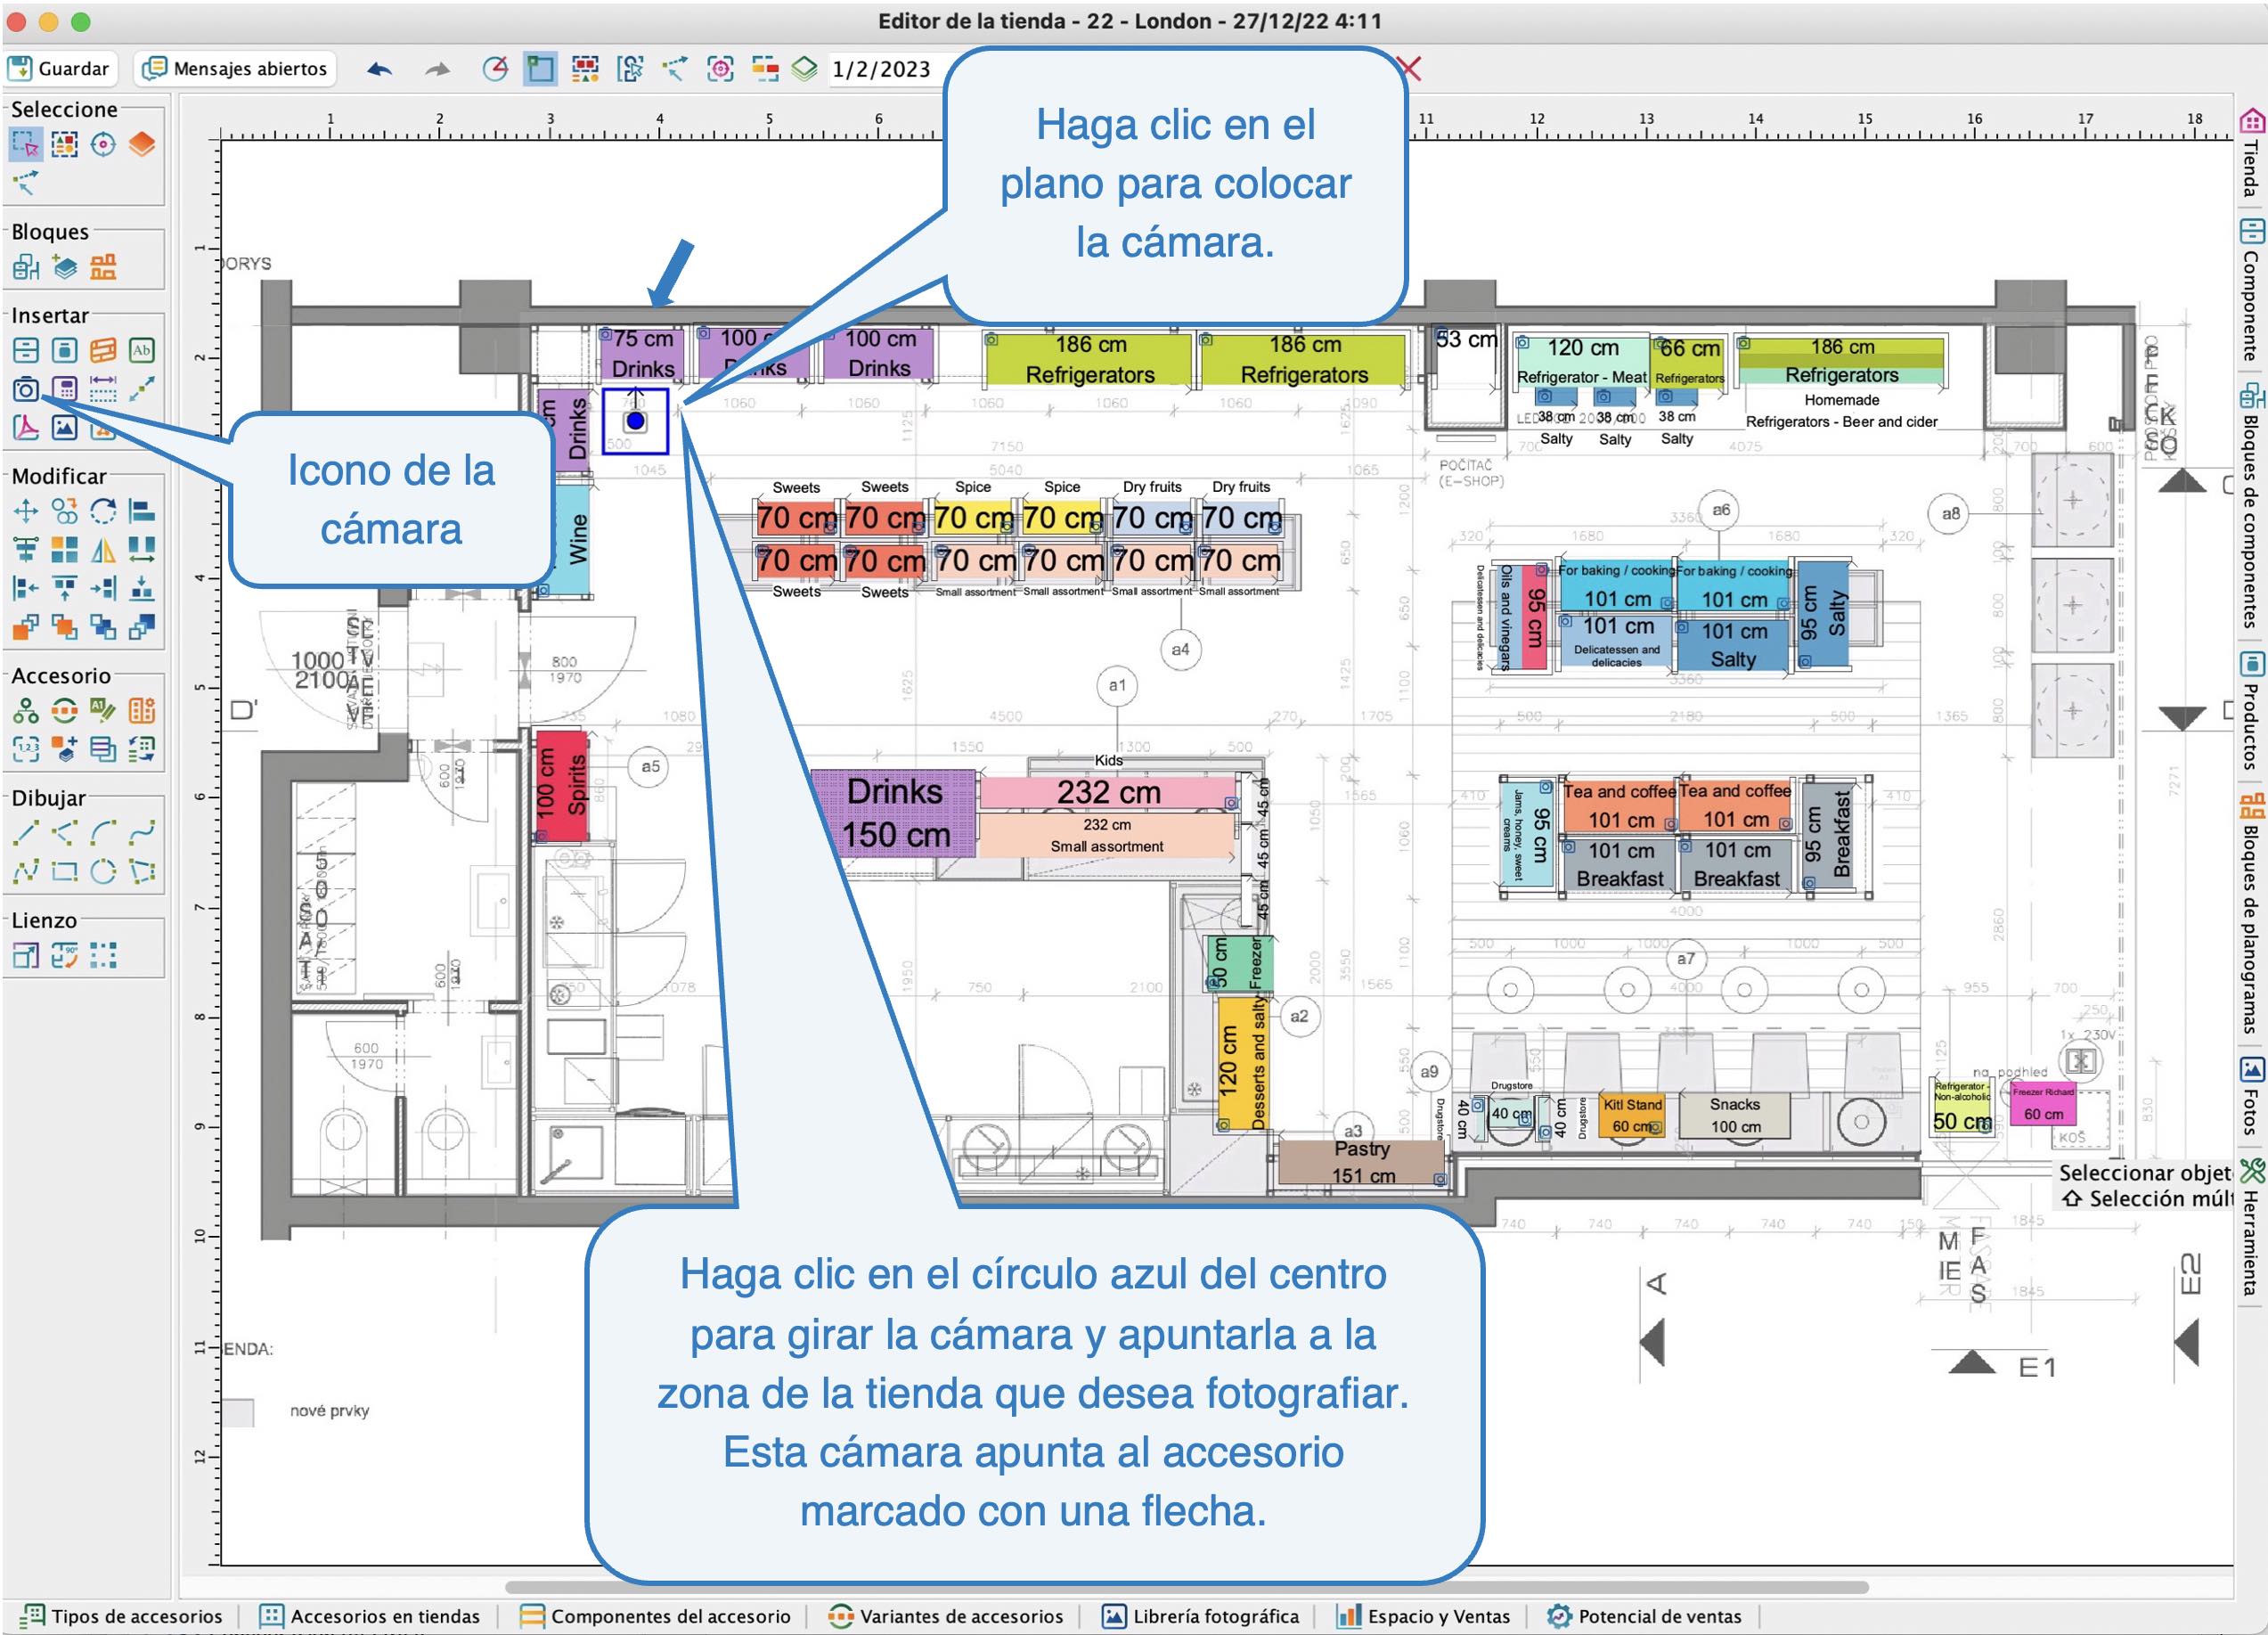Open the Tipos de accesorios bottom tab
Viewport: 2268px width, 1635px height.
[x=122, y=1616]
